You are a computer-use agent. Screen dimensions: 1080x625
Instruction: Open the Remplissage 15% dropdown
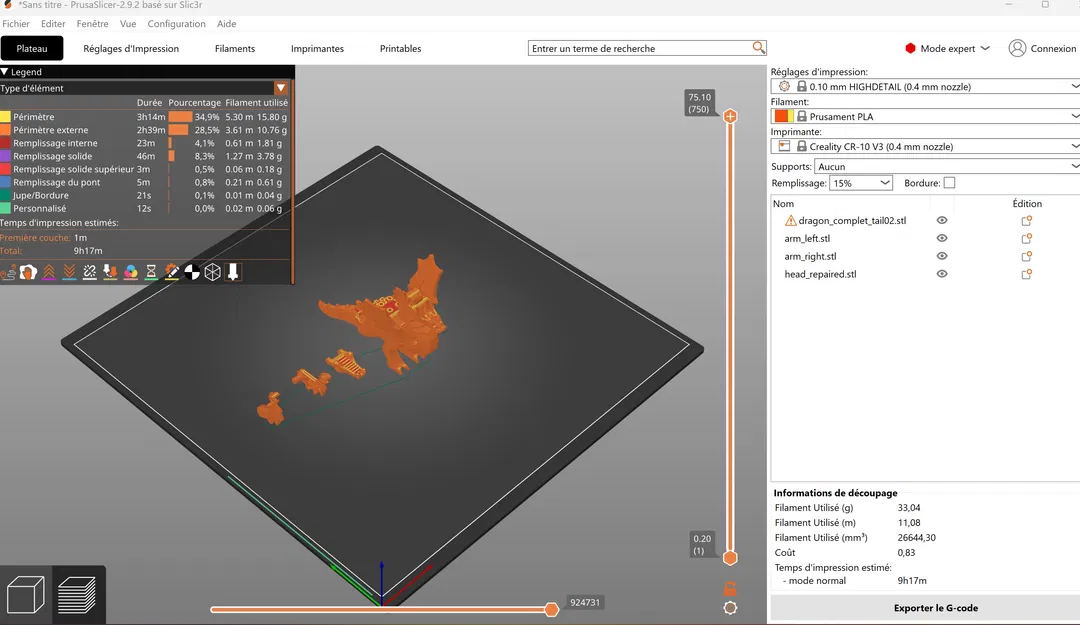(861, 183)
